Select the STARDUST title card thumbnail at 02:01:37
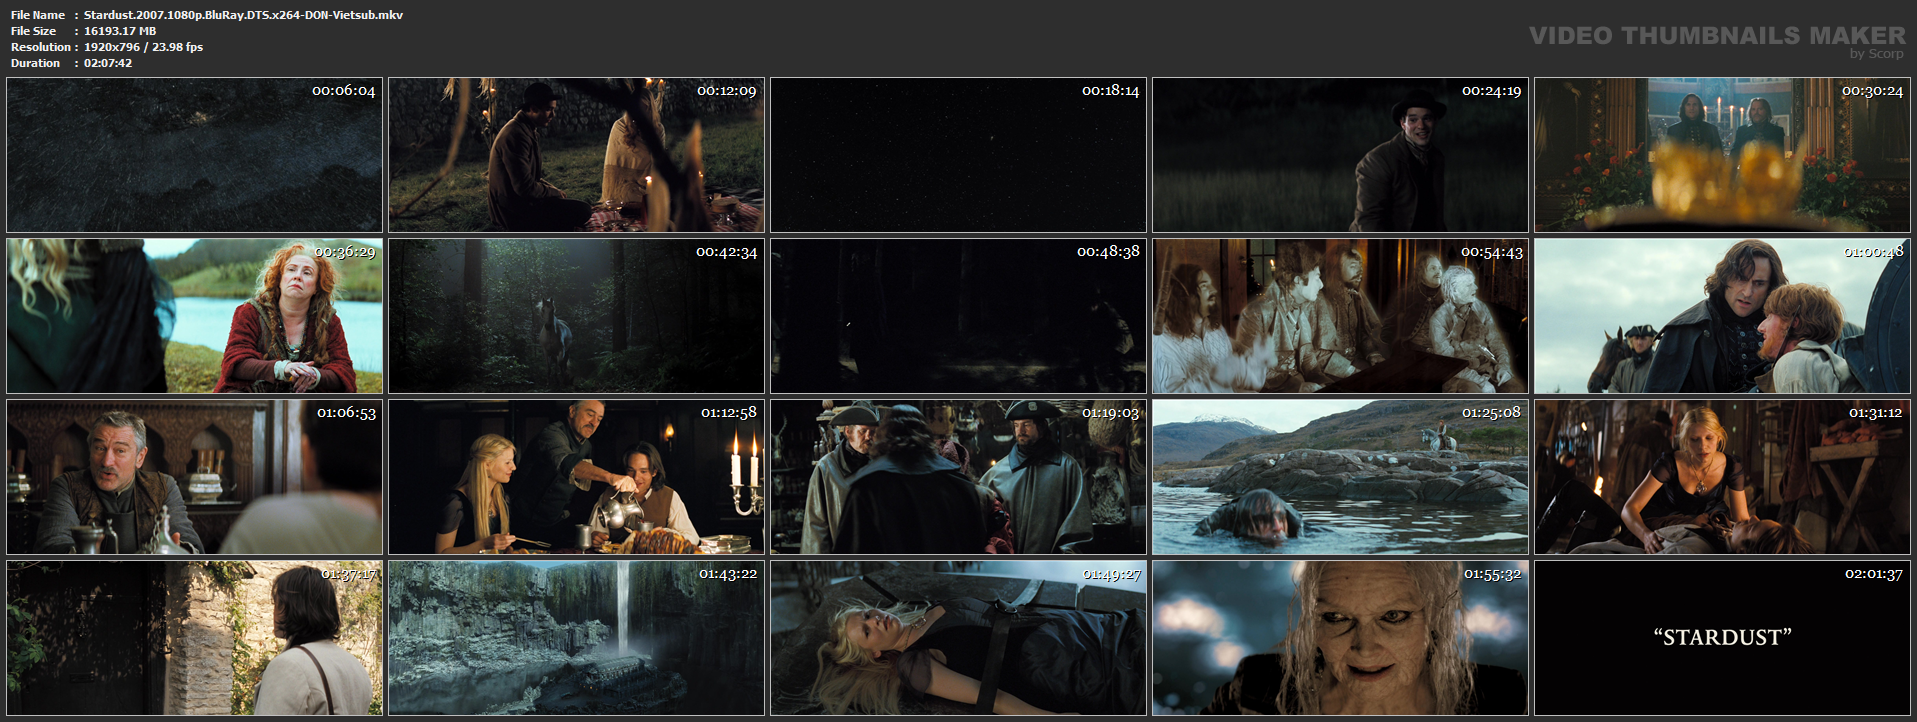The width and height of the screenshot is (1917, 722). click(x=1722, y=638)
